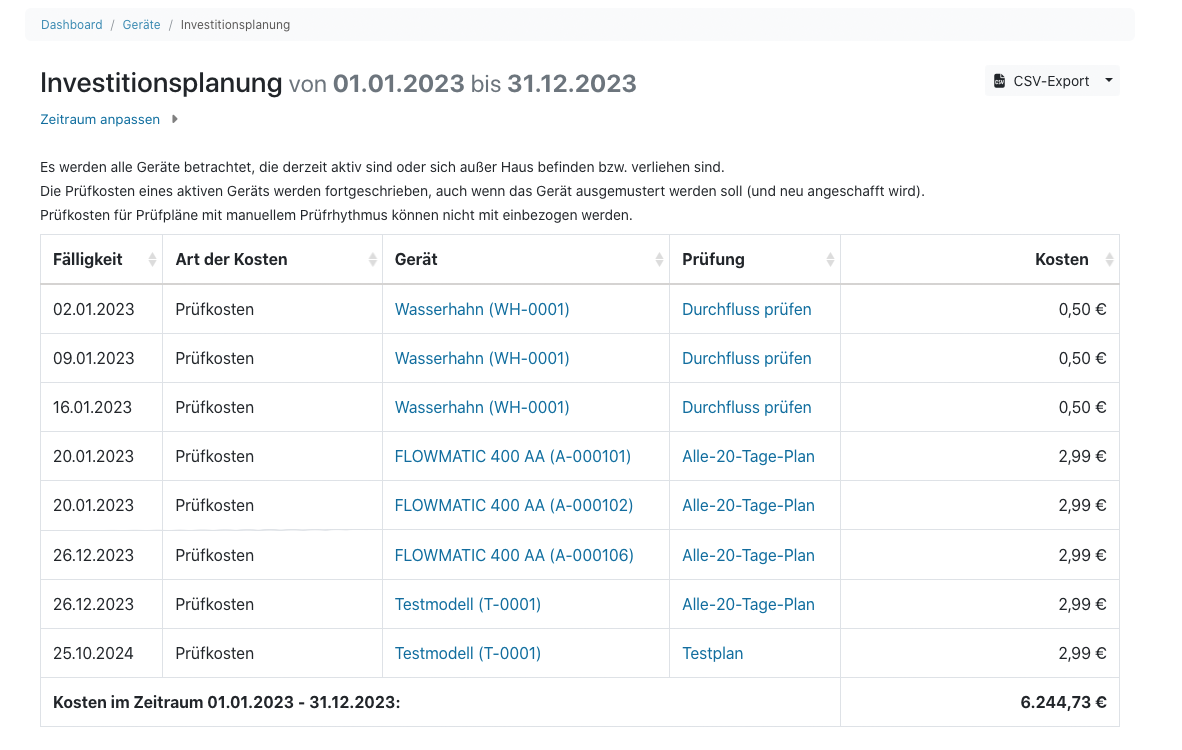This screenshot has height=750, width=1182.
Task: Open Durchfluss prüfen in 16.01.2023 row
Action: click(746, 407)
